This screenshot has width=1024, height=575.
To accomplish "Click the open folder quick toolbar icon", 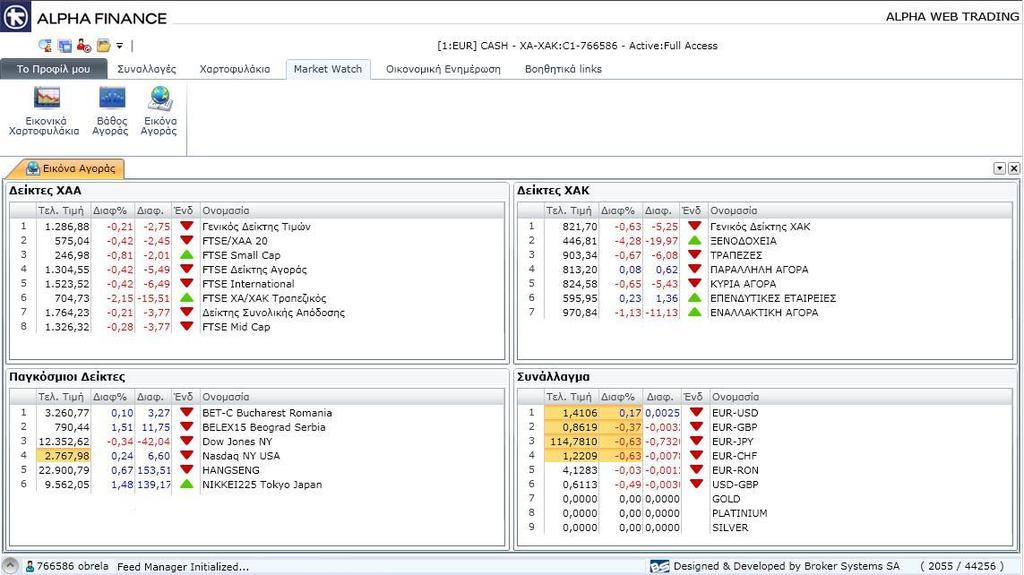I will tap(103, 46).
